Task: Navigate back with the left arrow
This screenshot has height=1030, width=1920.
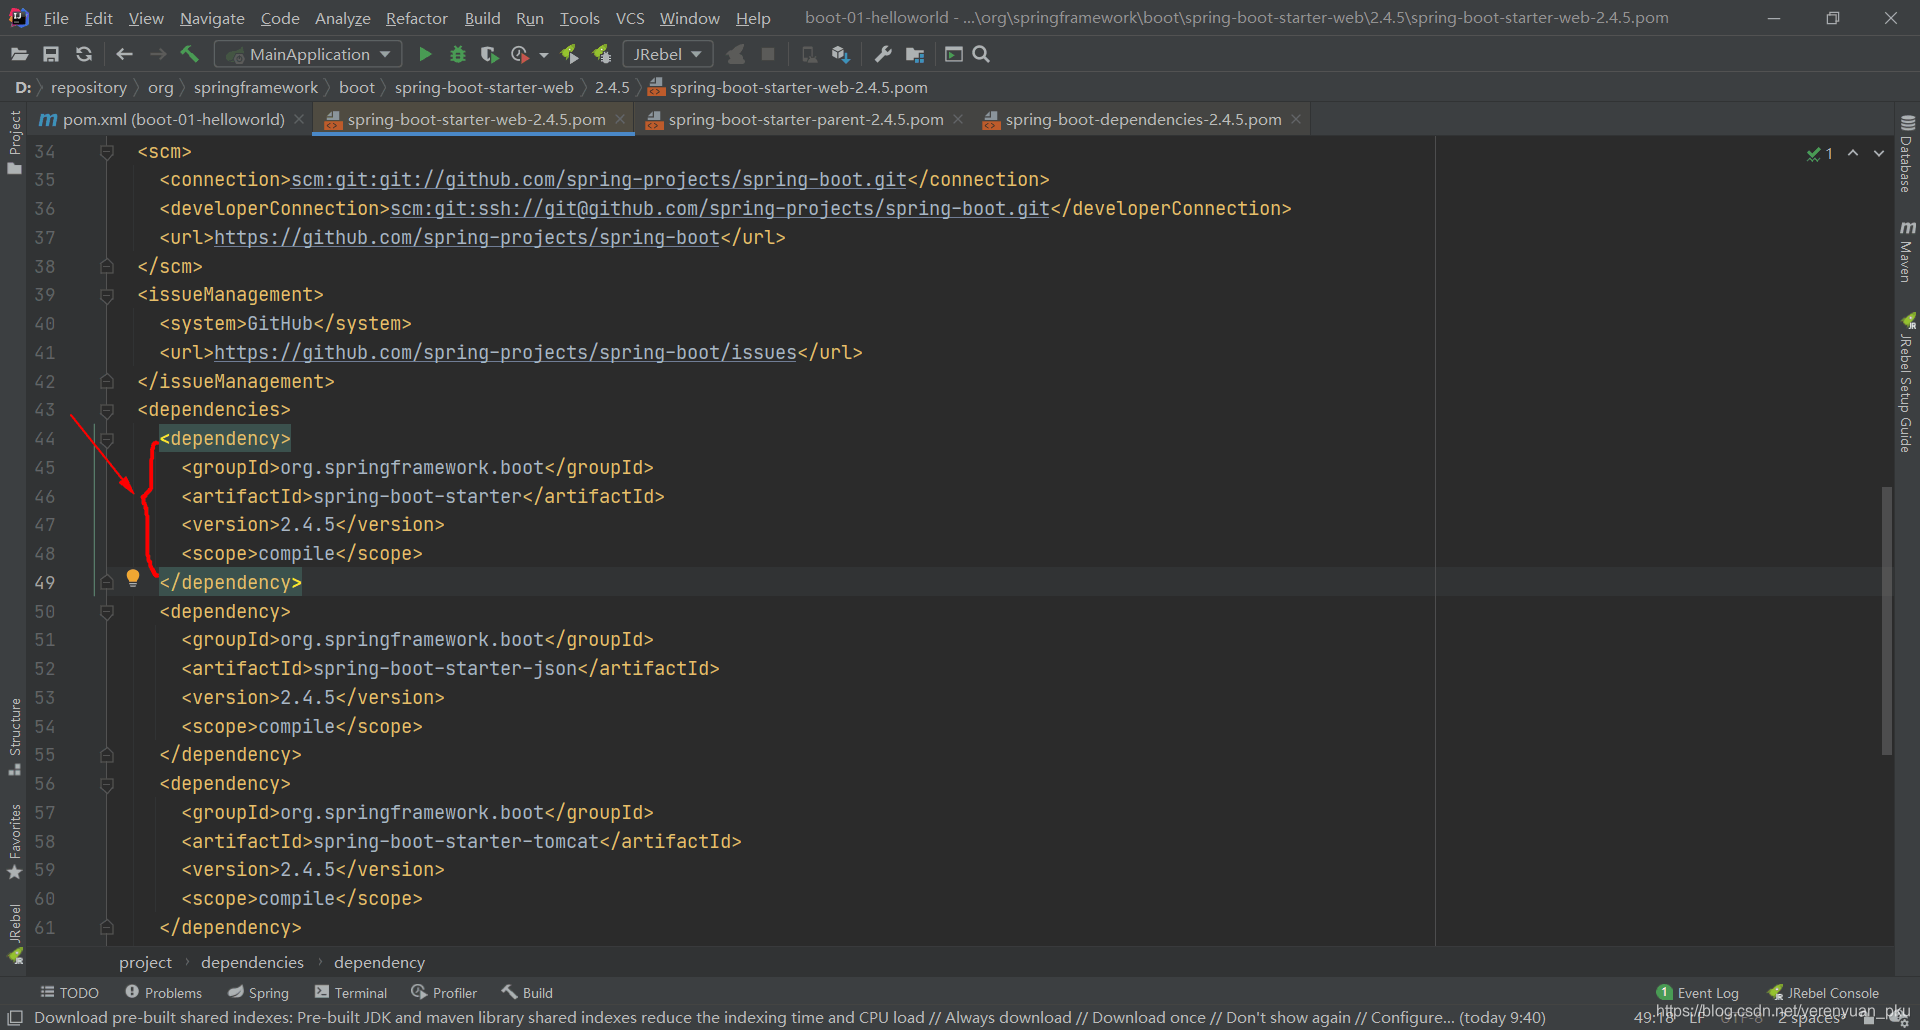Action: [124, 54]
